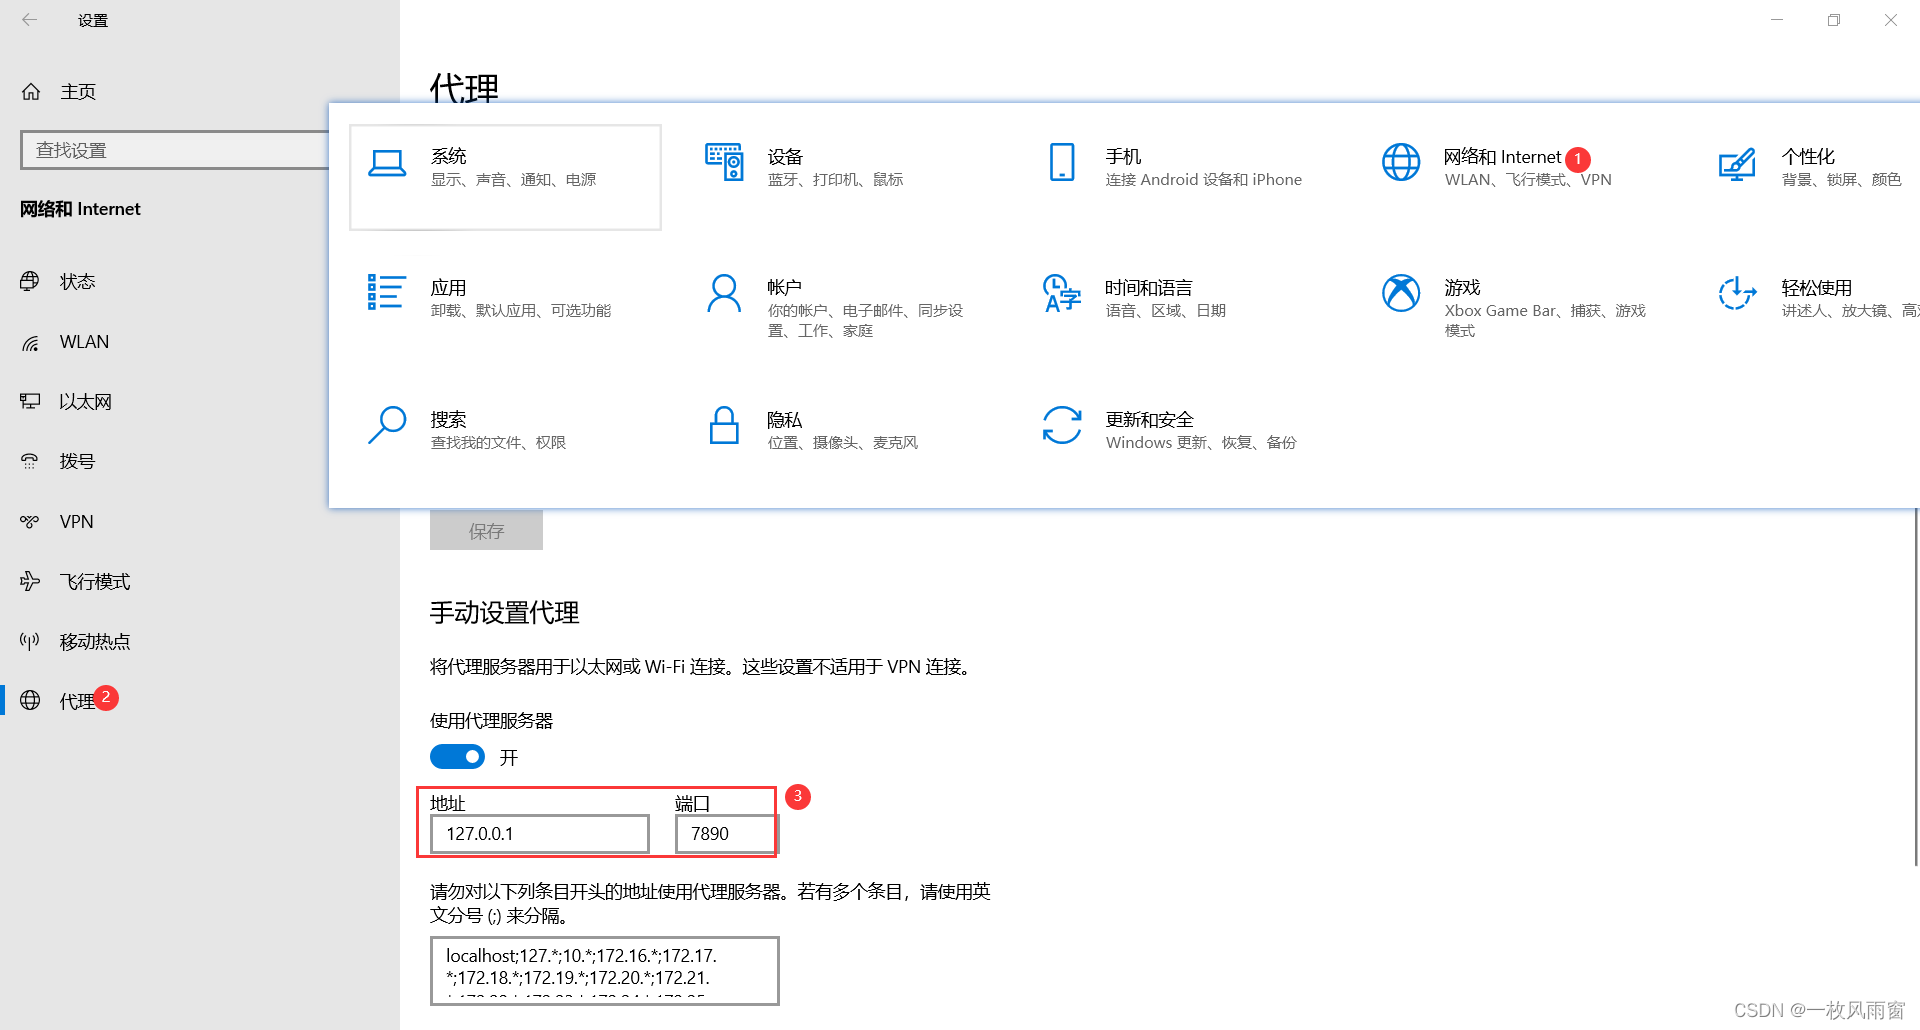Image resolution: width=1920 pixels, height=1030 pixels.
Task: Open the 系统 category title
Action: pos(449,156)
